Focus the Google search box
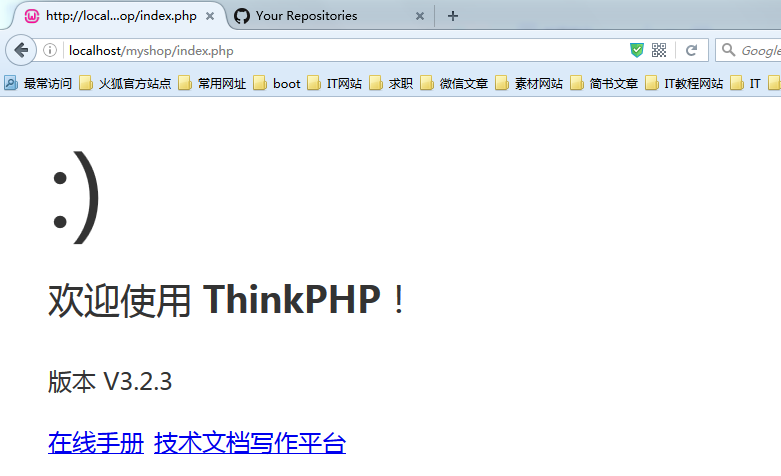The height and width of the screenshot is (476, 781). tap(748, 50)
